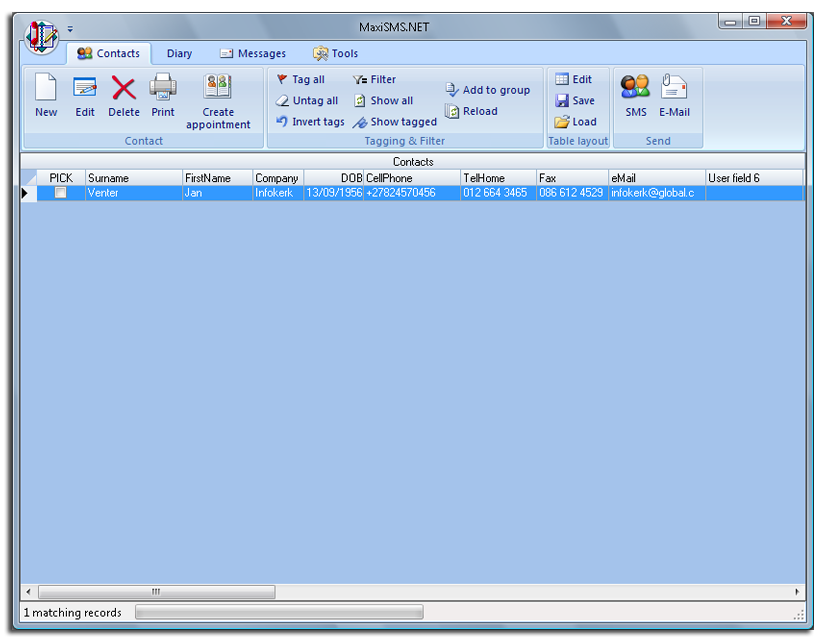Untag all contacts
Viewport: 834px width, 643px height.
point(307,101)
